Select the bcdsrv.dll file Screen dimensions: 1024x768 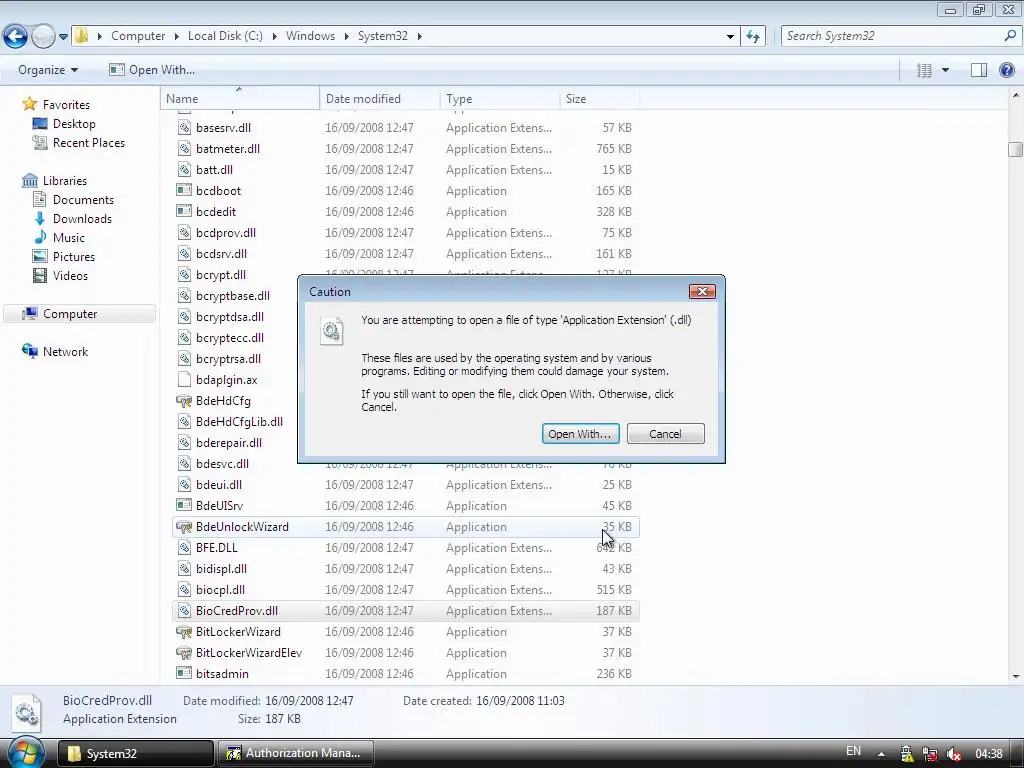[221, 253]
